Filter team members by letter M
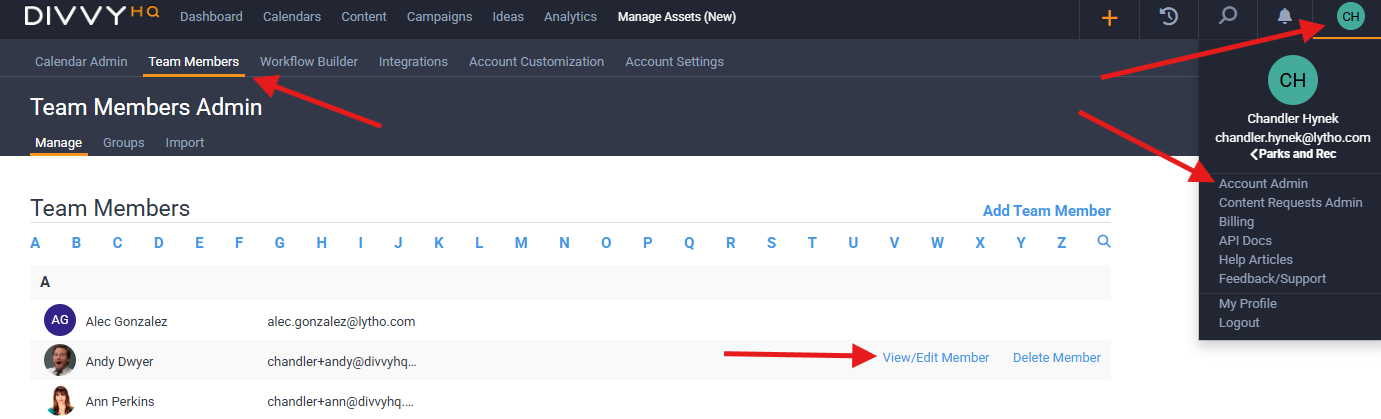1381x419 pixels. (x=521, y=242)
